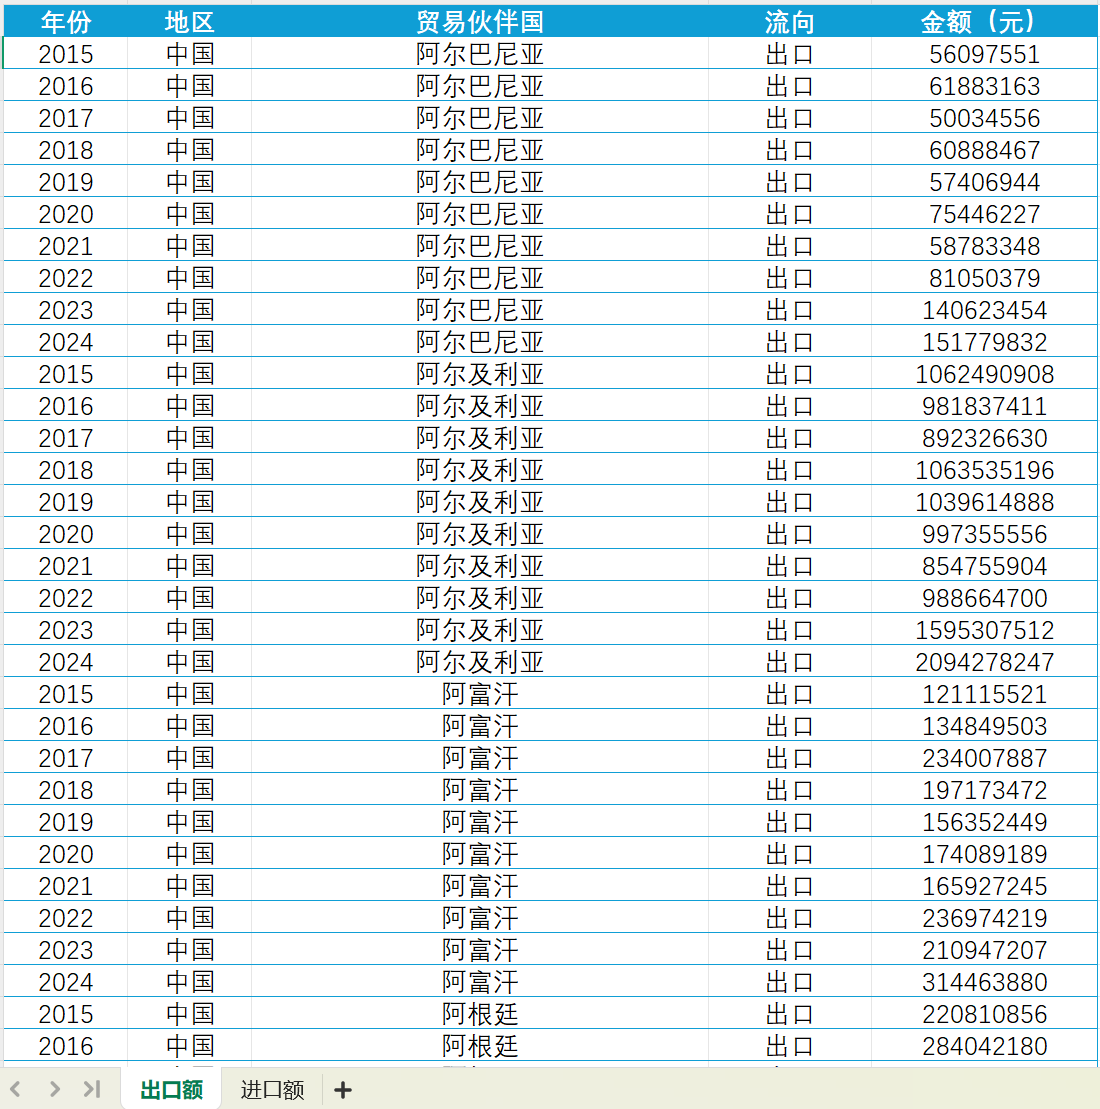The image size is (1100, 1109).
Task: Select the 流向 header cell
Action: pos(789,22)
